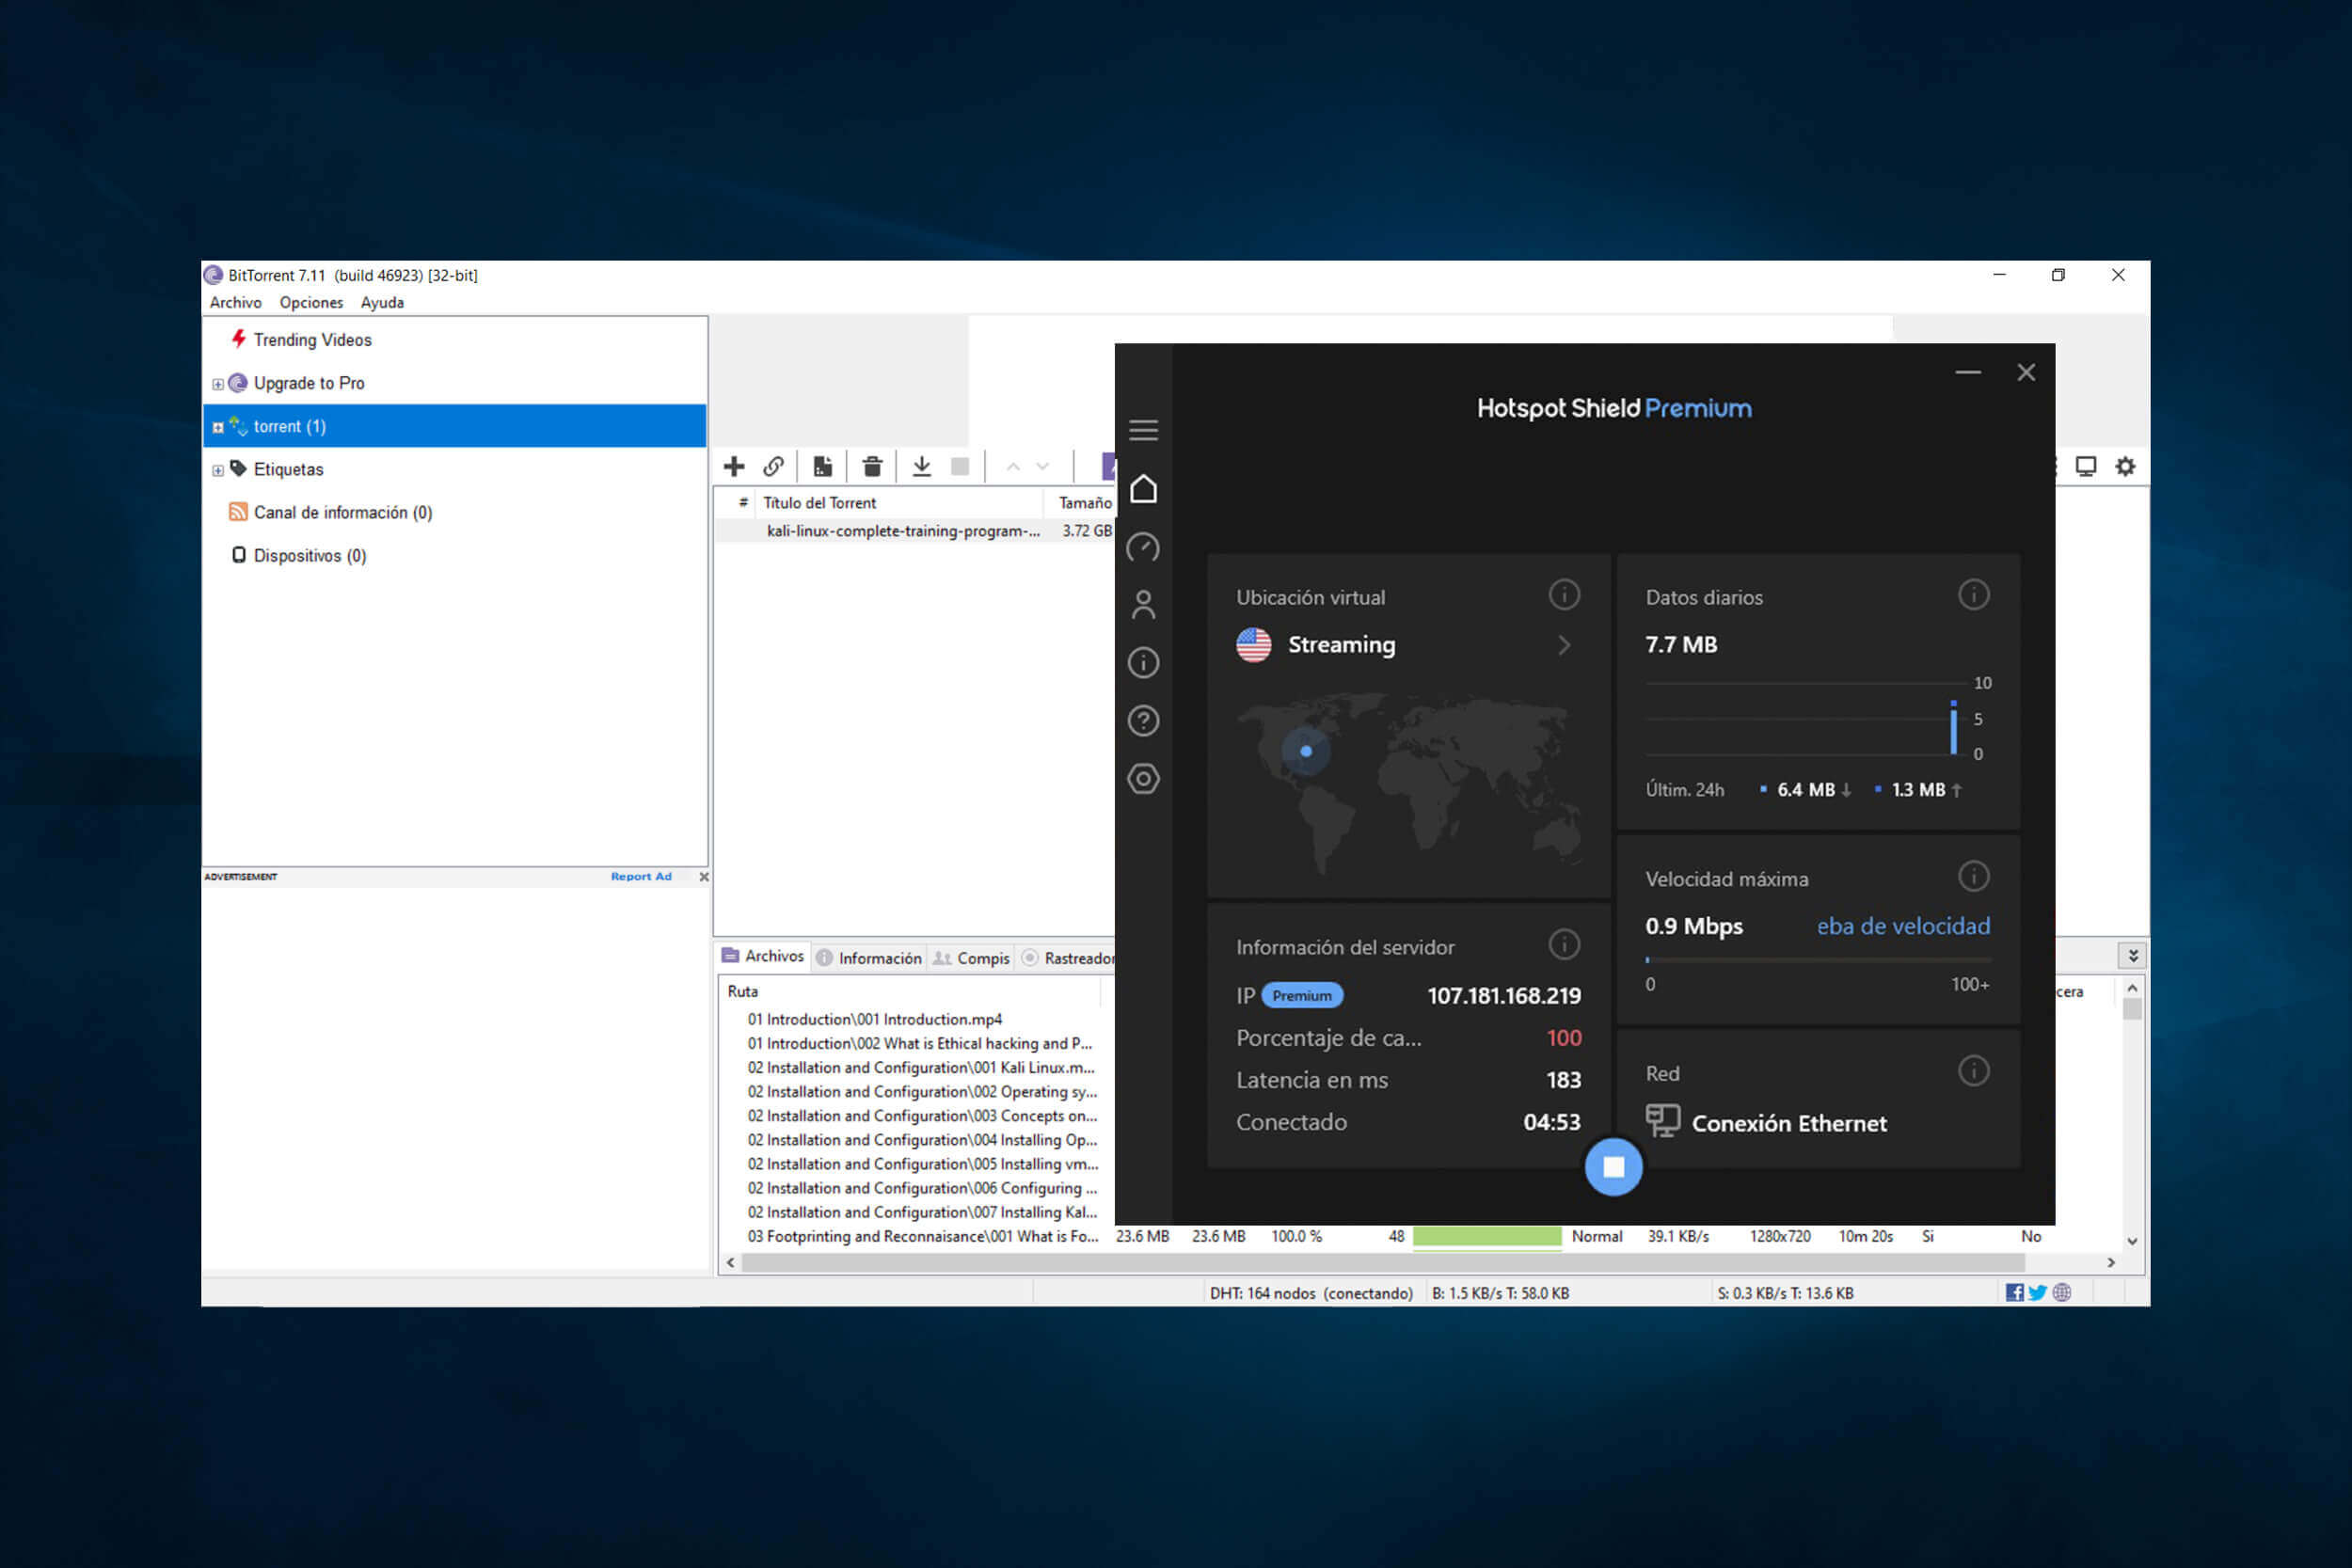Click the Ruta column header

tap(743, 991)
